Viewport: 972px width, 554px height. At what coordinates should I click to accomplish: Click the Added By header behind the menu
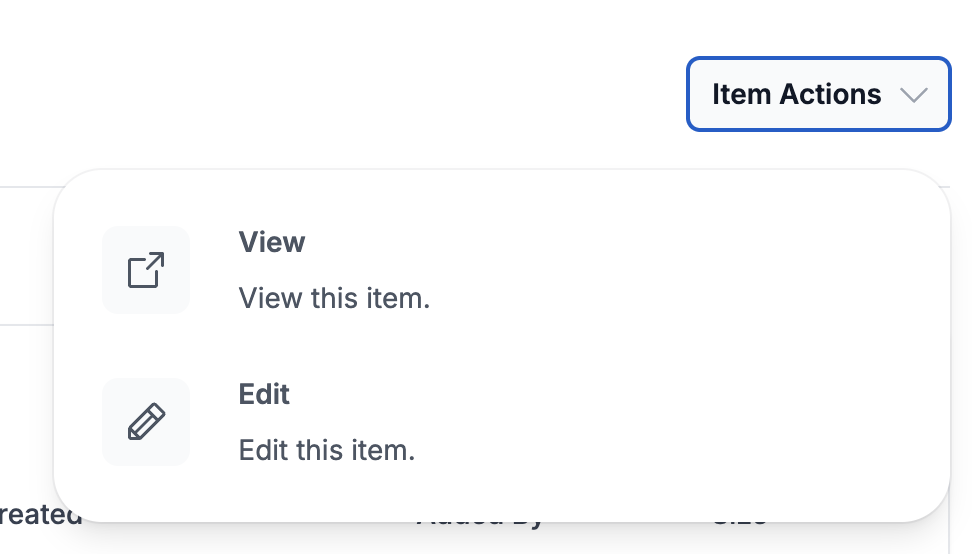[x=480, y=522]
